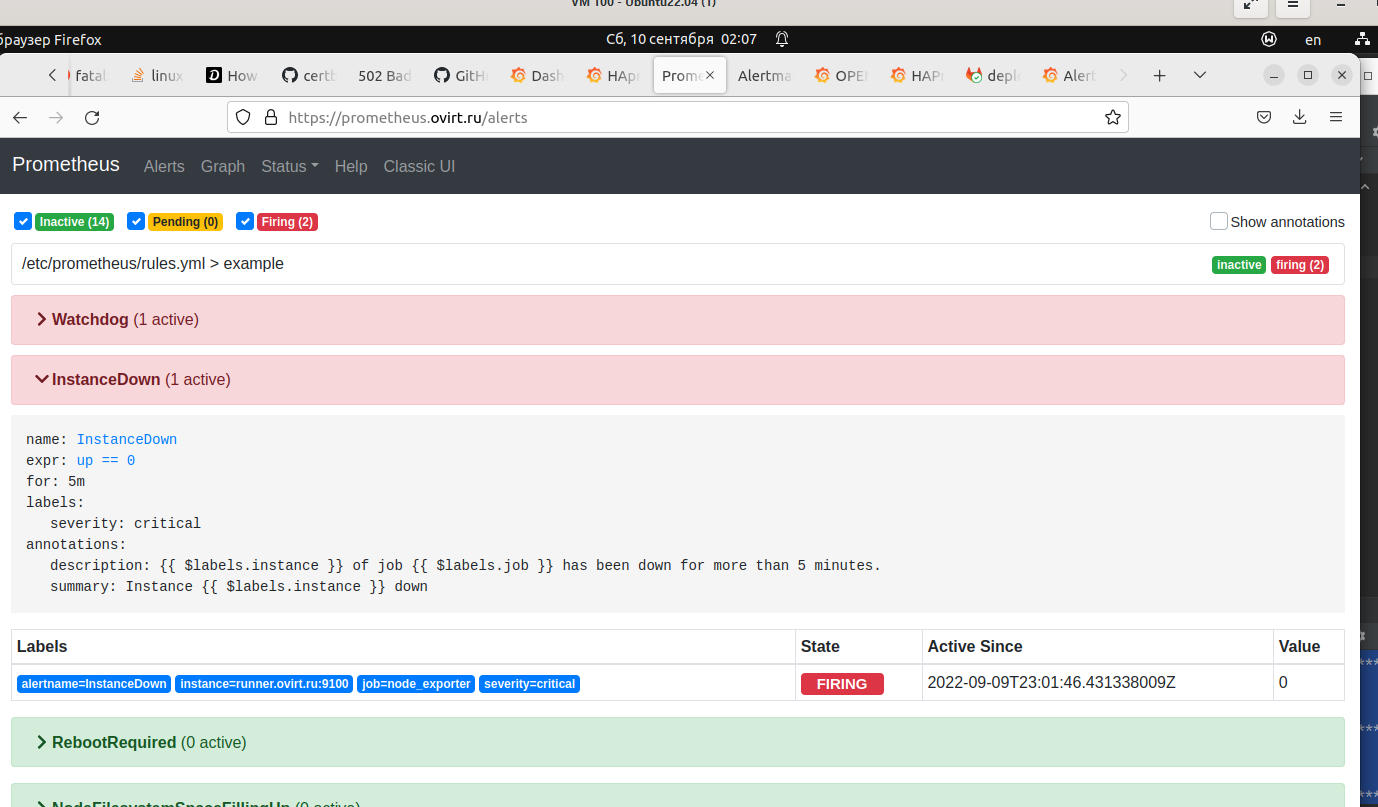Switch to the '502 Bad' tab
Image resolution: width=1378 pixels, height=807 pixels.
pos(384,75)
